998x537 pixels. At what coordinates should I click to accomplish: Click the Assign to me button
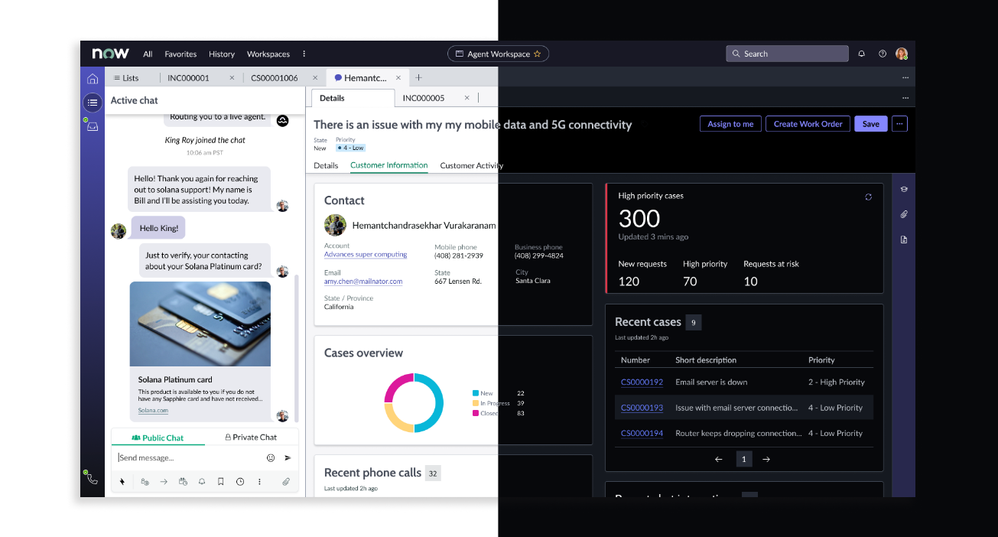730,124
